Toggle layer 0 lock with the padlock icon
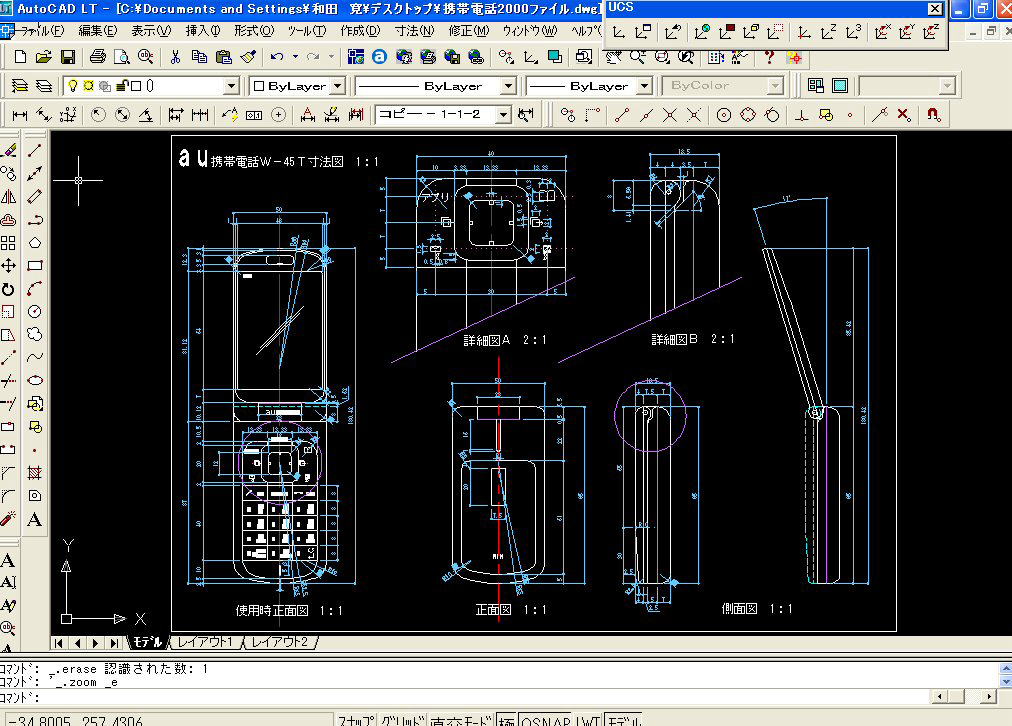 pyautogui.click(x=122, y=86)
